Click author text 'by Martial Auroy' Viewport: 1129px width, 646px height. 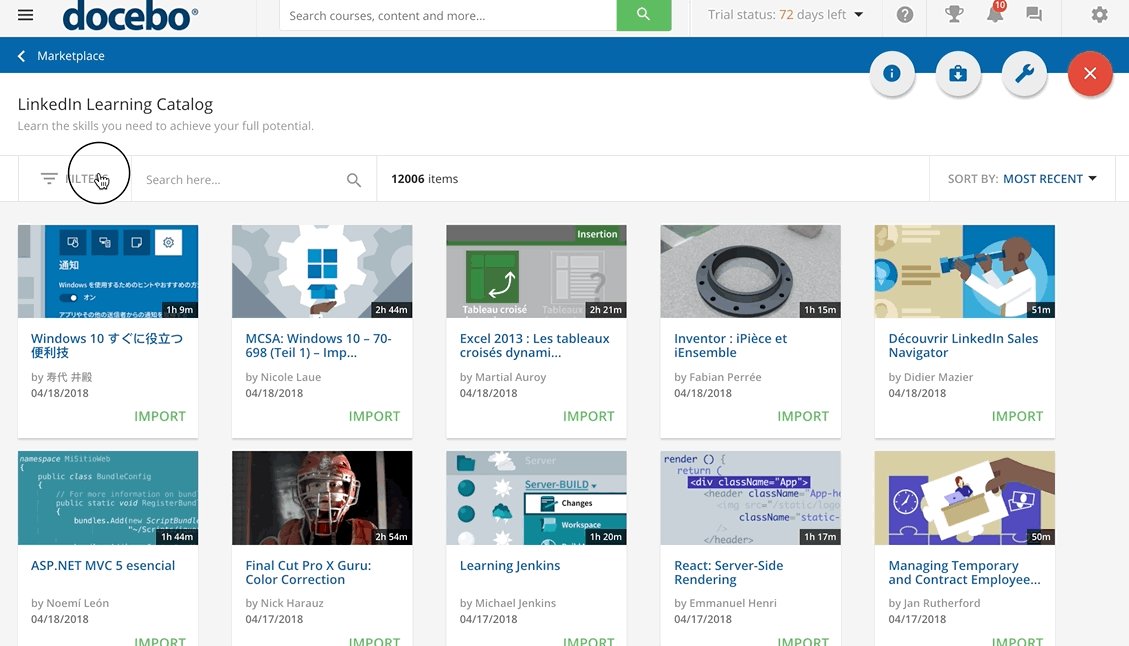click(x=503, y=377)
